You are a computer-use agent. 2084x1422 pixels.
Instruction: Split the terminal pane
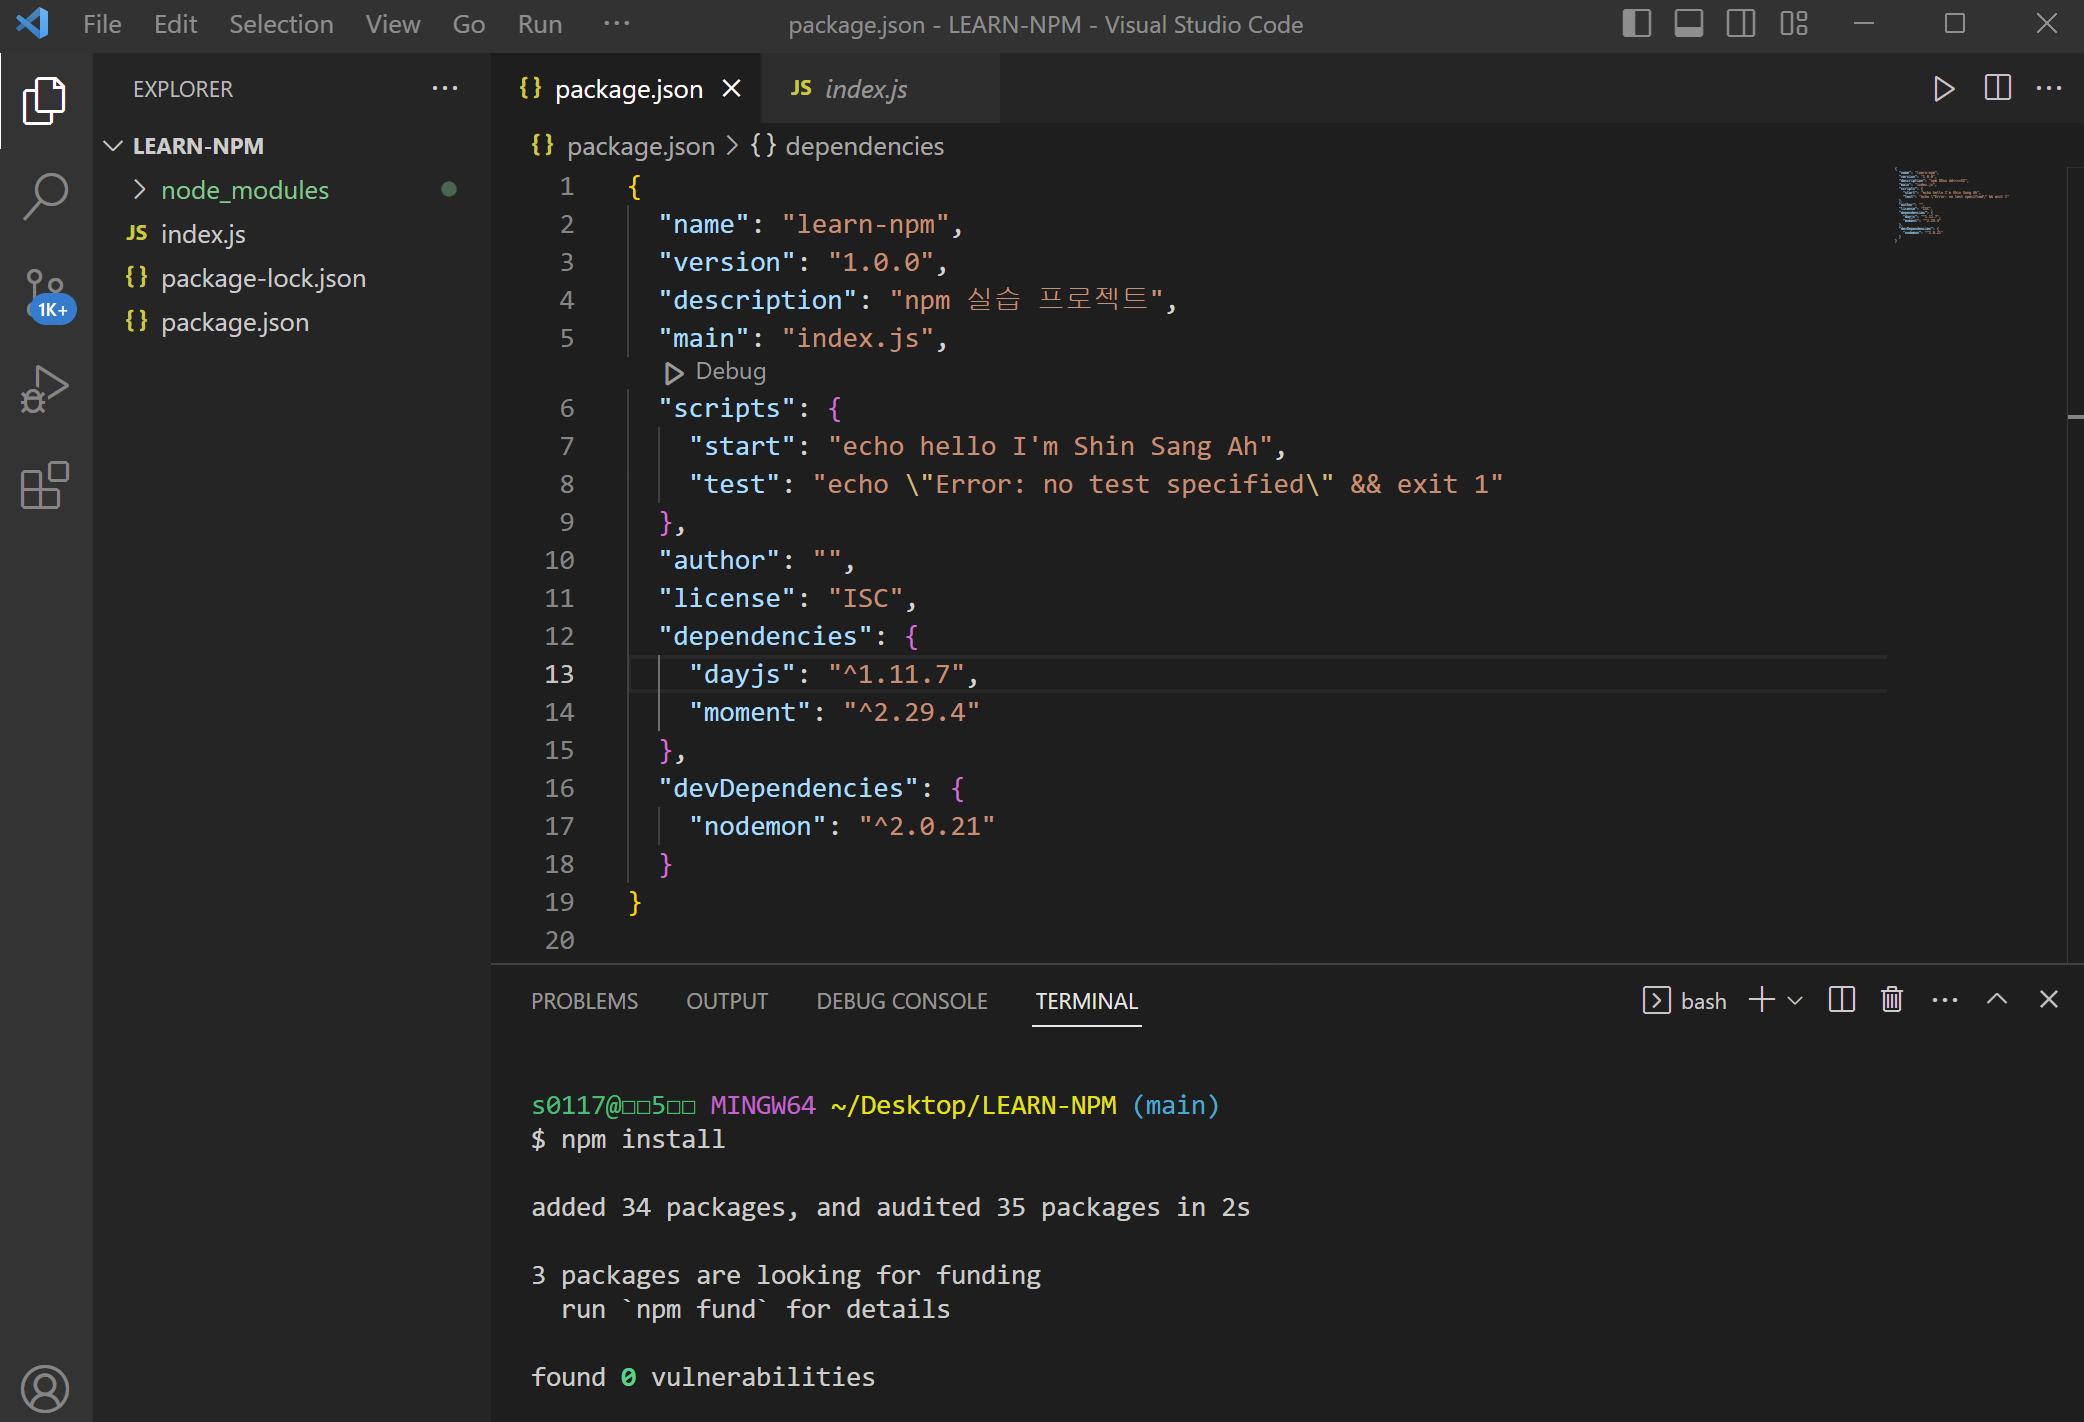(x=1841, y=1000)
